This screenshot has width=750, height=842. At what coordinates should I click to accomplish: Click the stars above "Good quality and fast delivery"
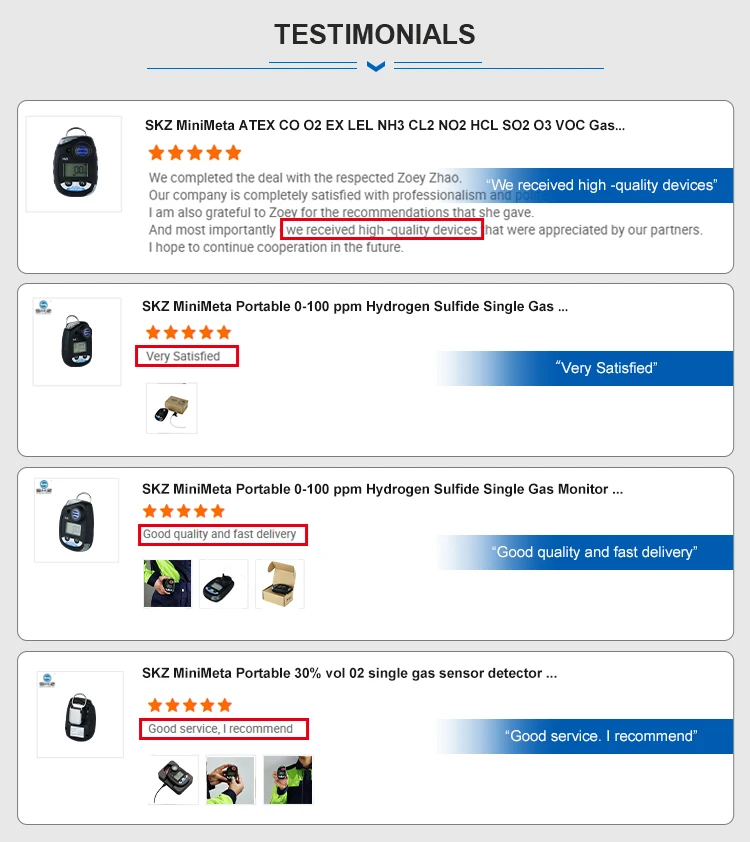pyautogui.click(x=184, y=512)
